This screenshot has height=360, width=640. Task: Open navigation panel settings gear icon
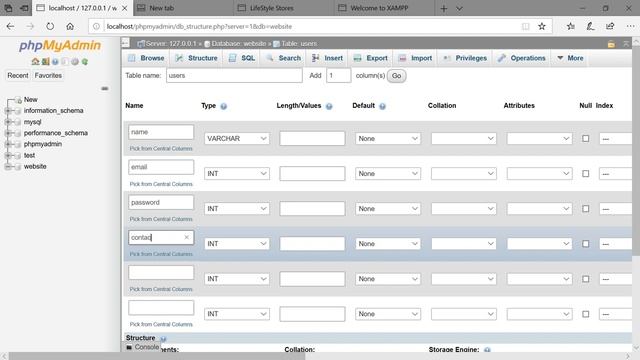pyautogui.click(x=75, y=62)
